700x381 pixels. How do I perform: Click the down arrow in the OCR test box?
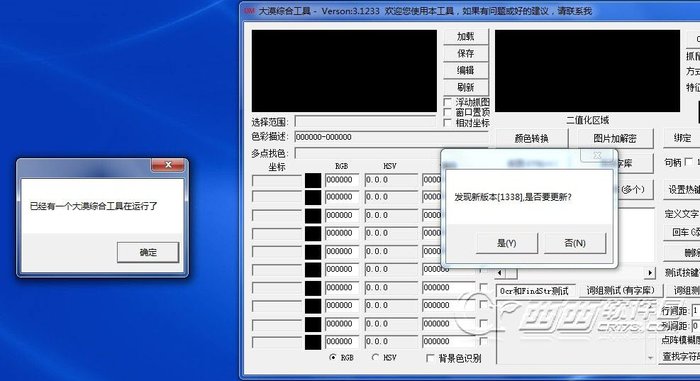[650, 357]
